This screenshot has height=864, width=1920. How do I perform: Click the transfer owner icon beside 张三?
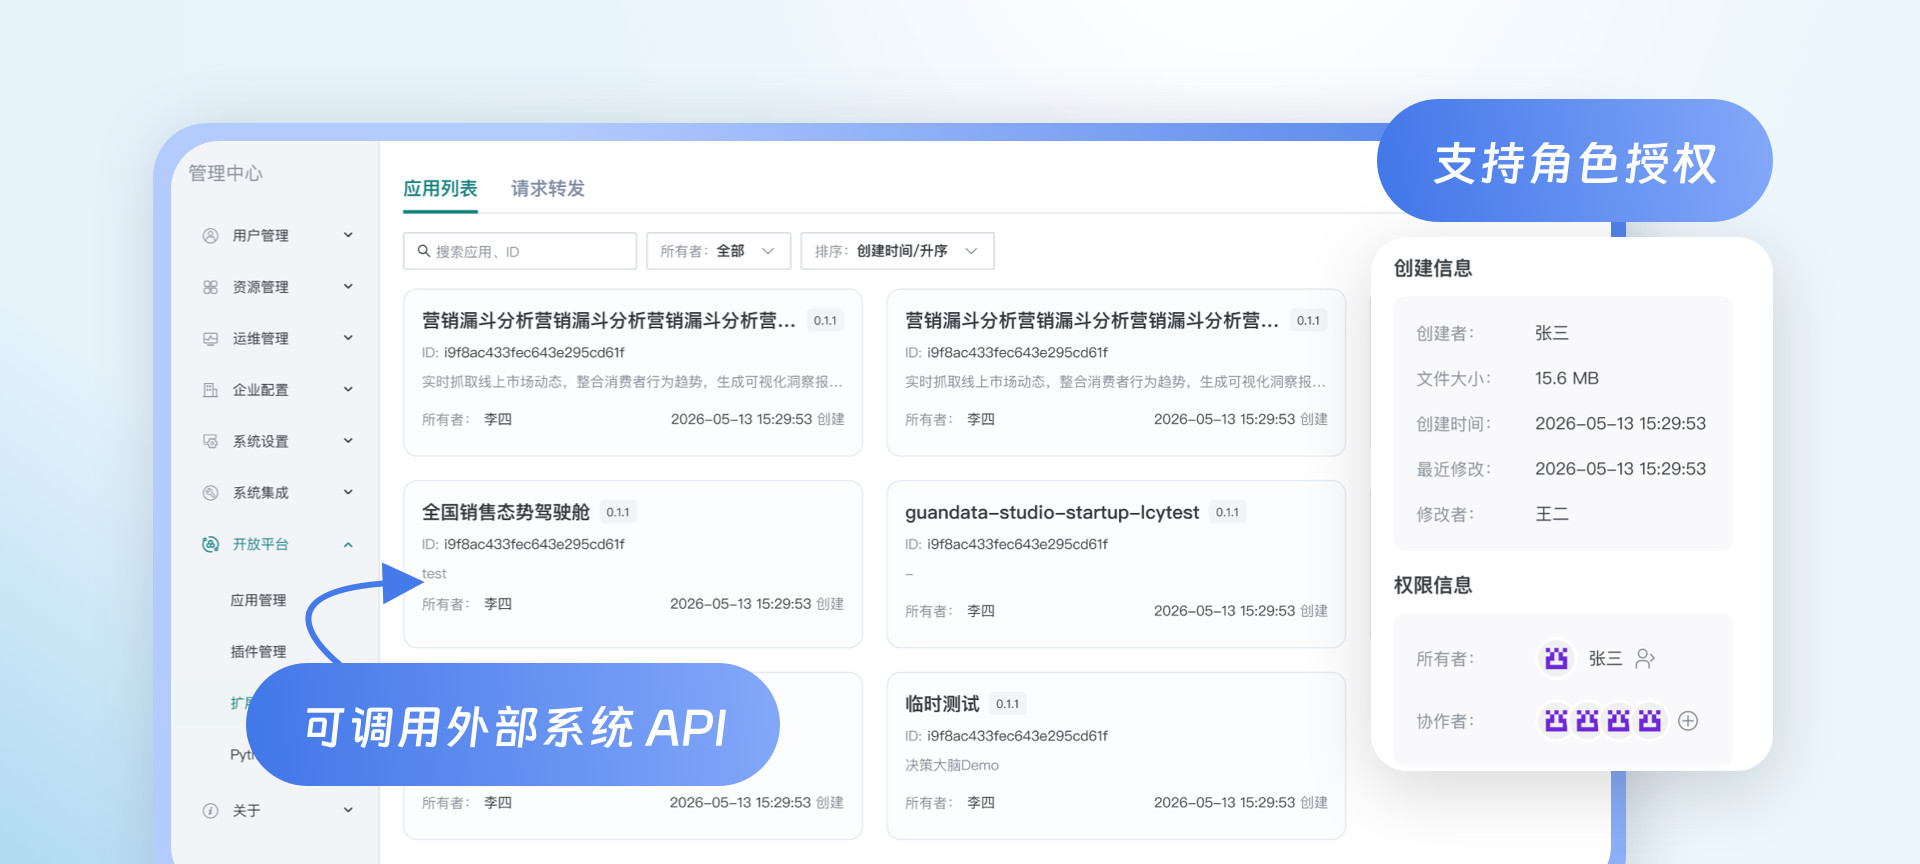point(1645,658)
